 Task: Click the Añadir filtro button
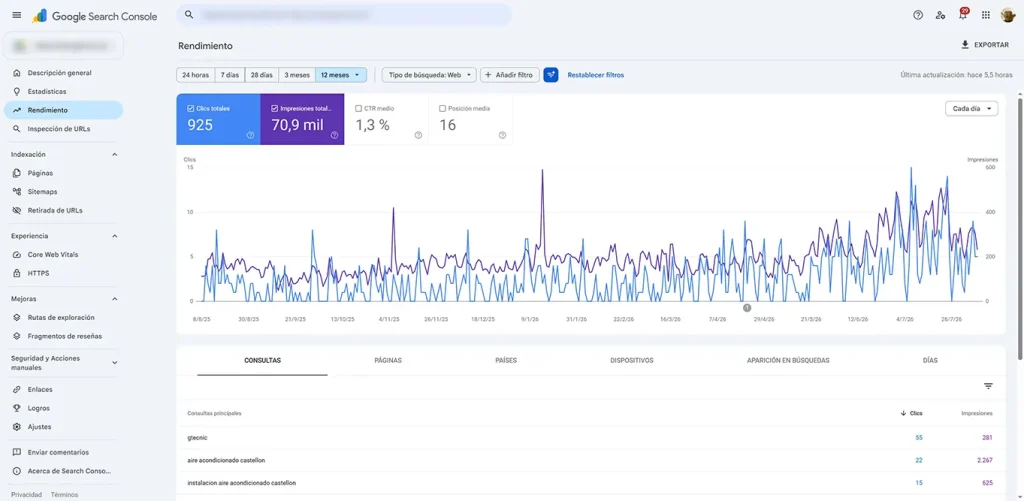tap(510, 75)
